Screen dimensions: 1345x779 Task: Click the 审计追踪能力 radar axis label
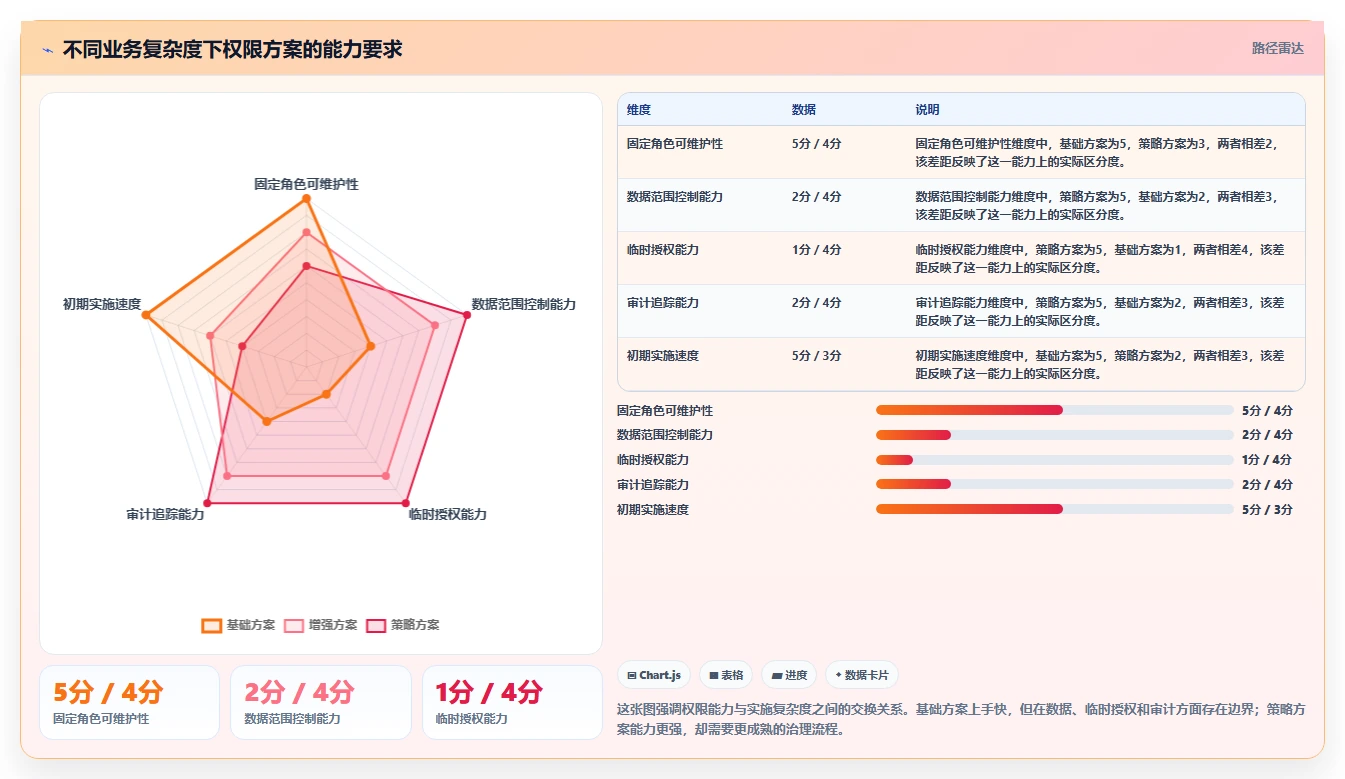point(165,514)
